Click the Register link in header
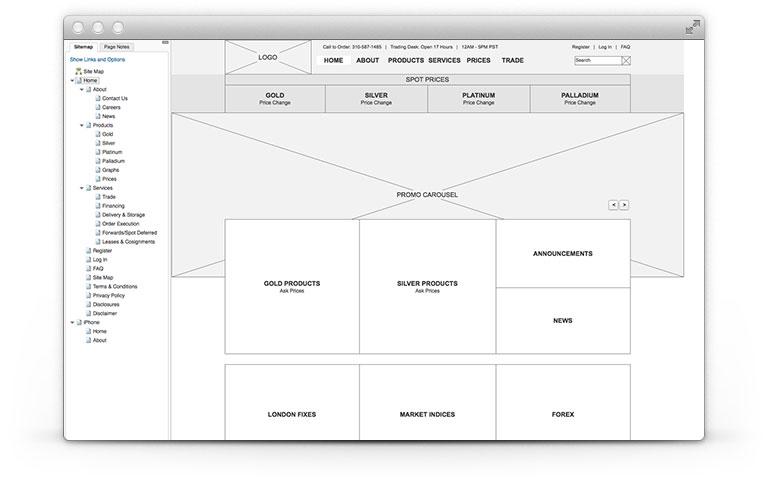This screenshot has height=480, width=768. click(x=581, y=47)
